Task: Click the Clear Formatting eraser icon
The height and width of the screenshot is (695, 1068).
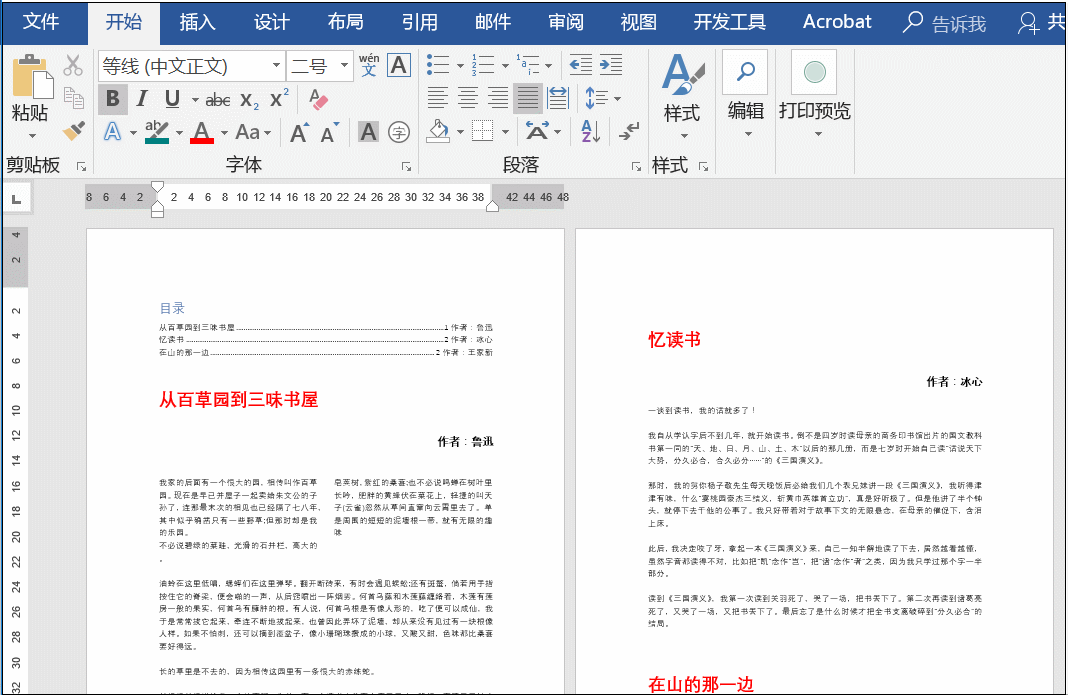Action: pos(318,99)
